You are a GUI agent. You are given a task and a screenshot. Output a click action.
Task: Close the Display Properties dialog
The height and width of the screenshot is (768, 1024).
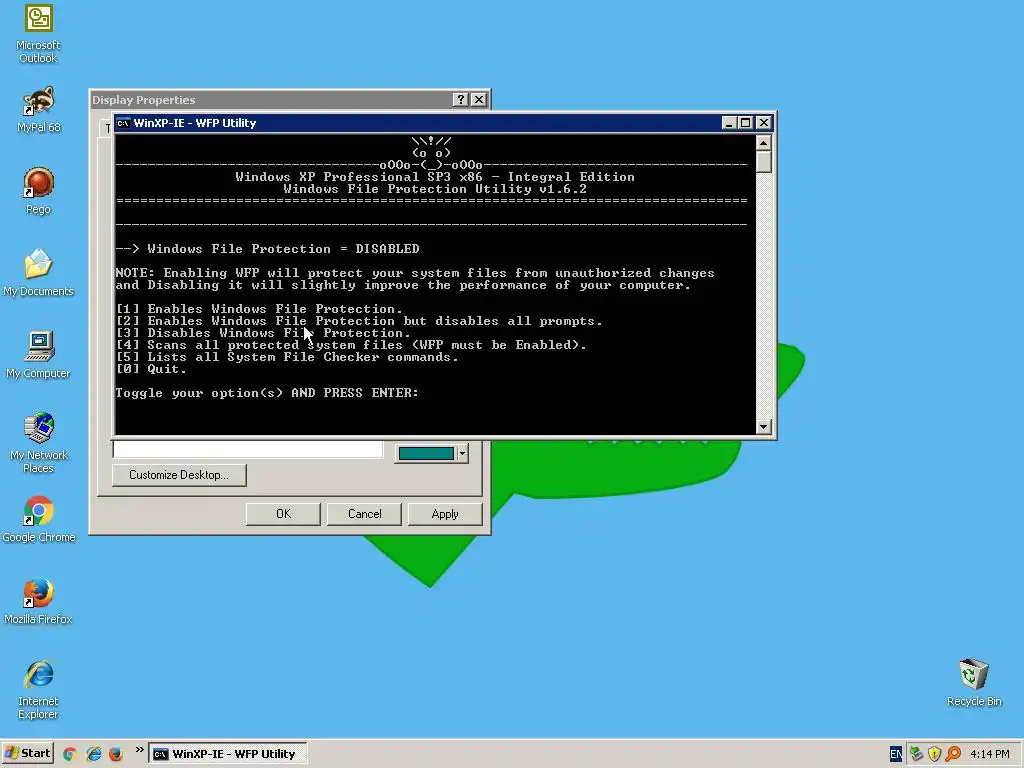(x=479, y=99)
